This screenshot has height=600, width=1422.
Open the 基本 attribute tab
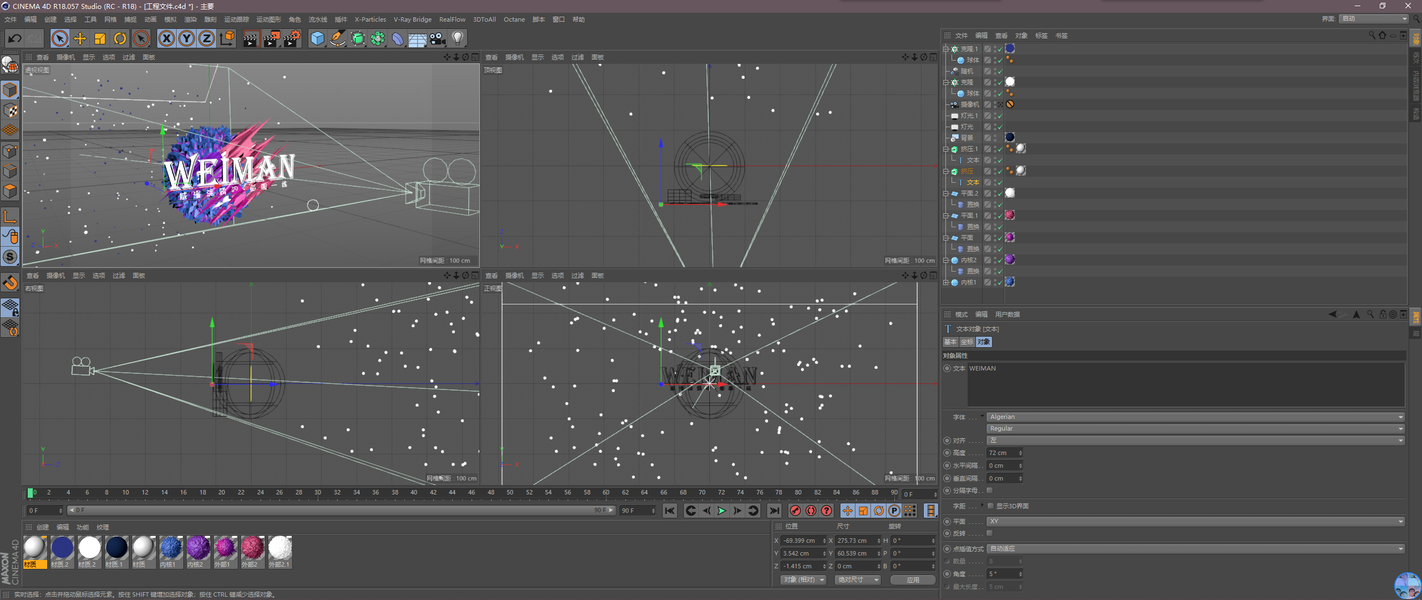(951, 342)
